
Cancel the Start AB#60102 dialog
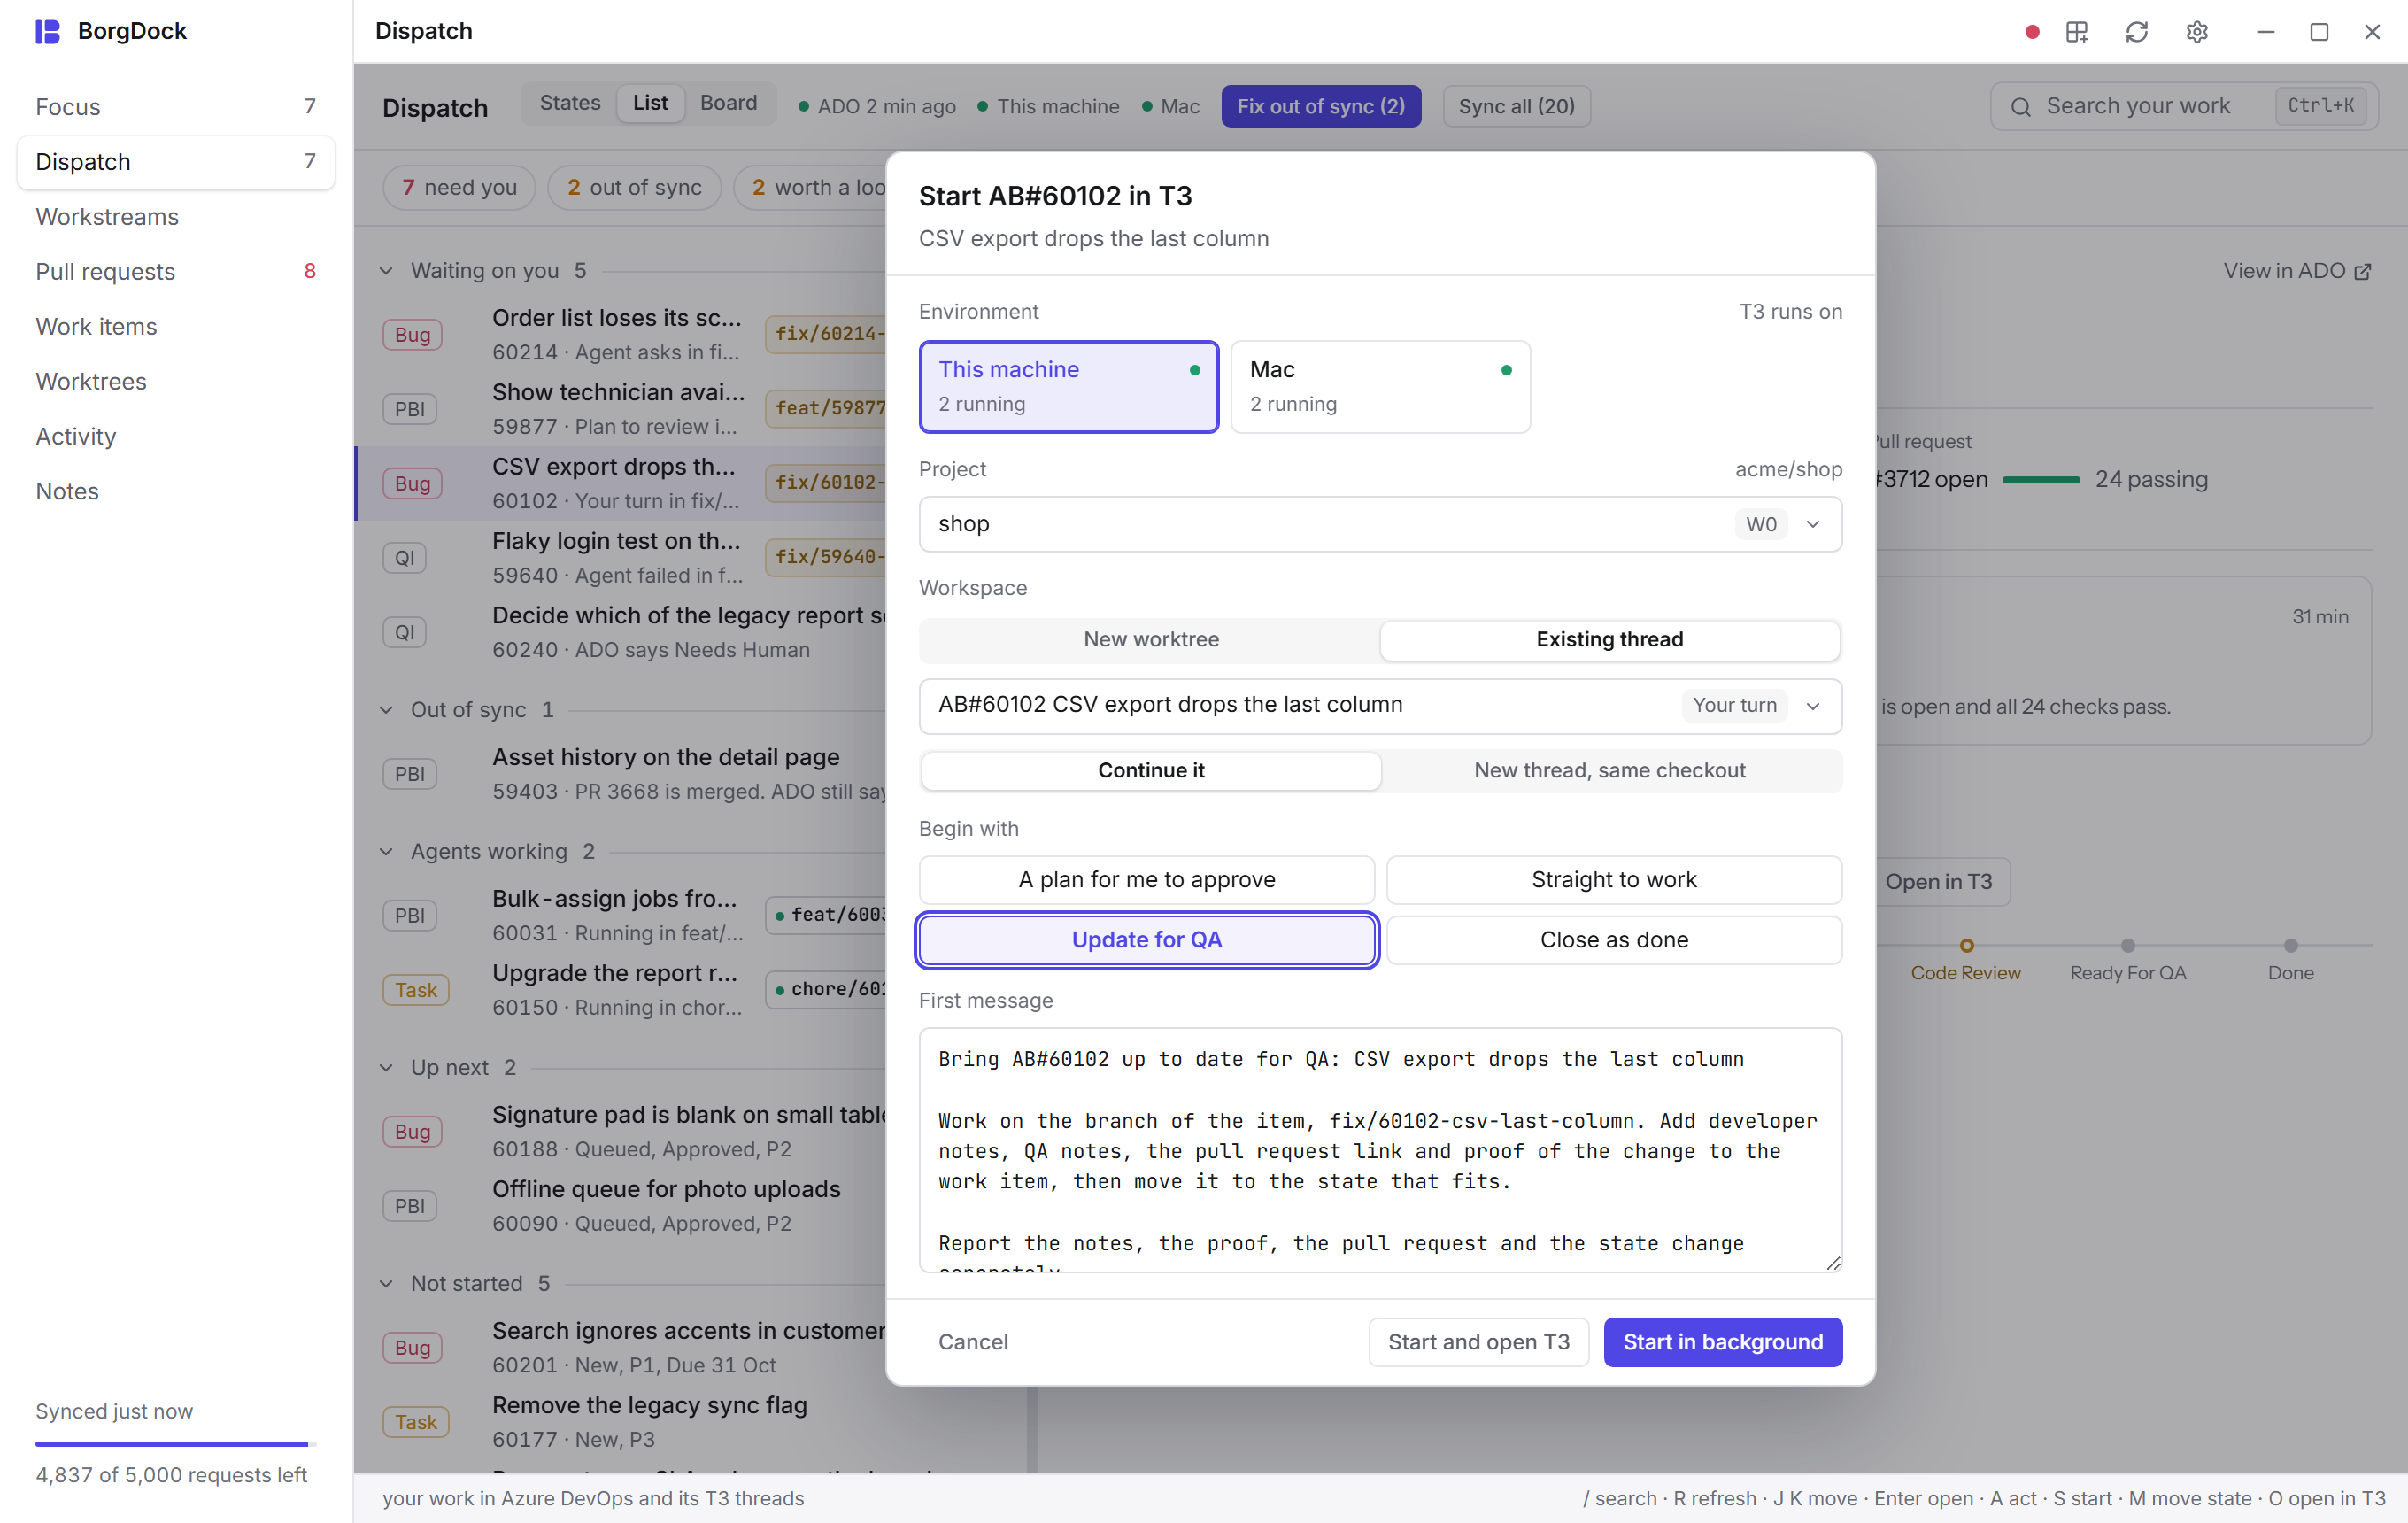point(972,1342)
